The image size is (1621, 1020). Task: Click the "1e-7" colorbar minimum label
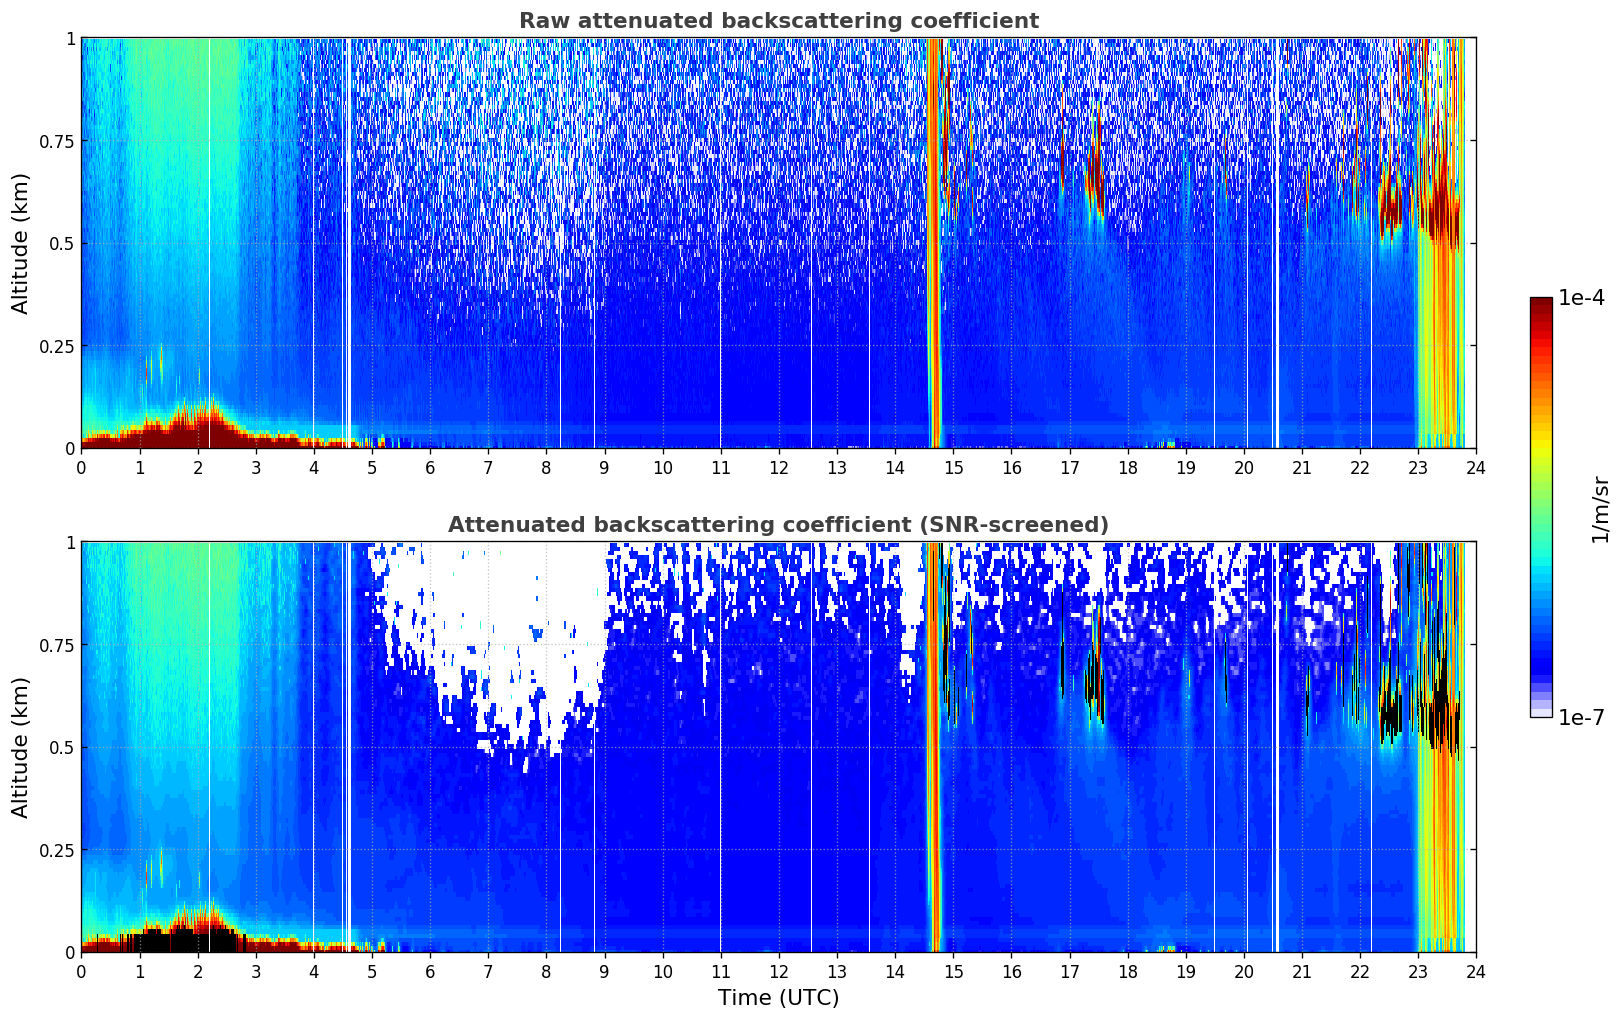pyautogui.click(x=1580, y=718)
